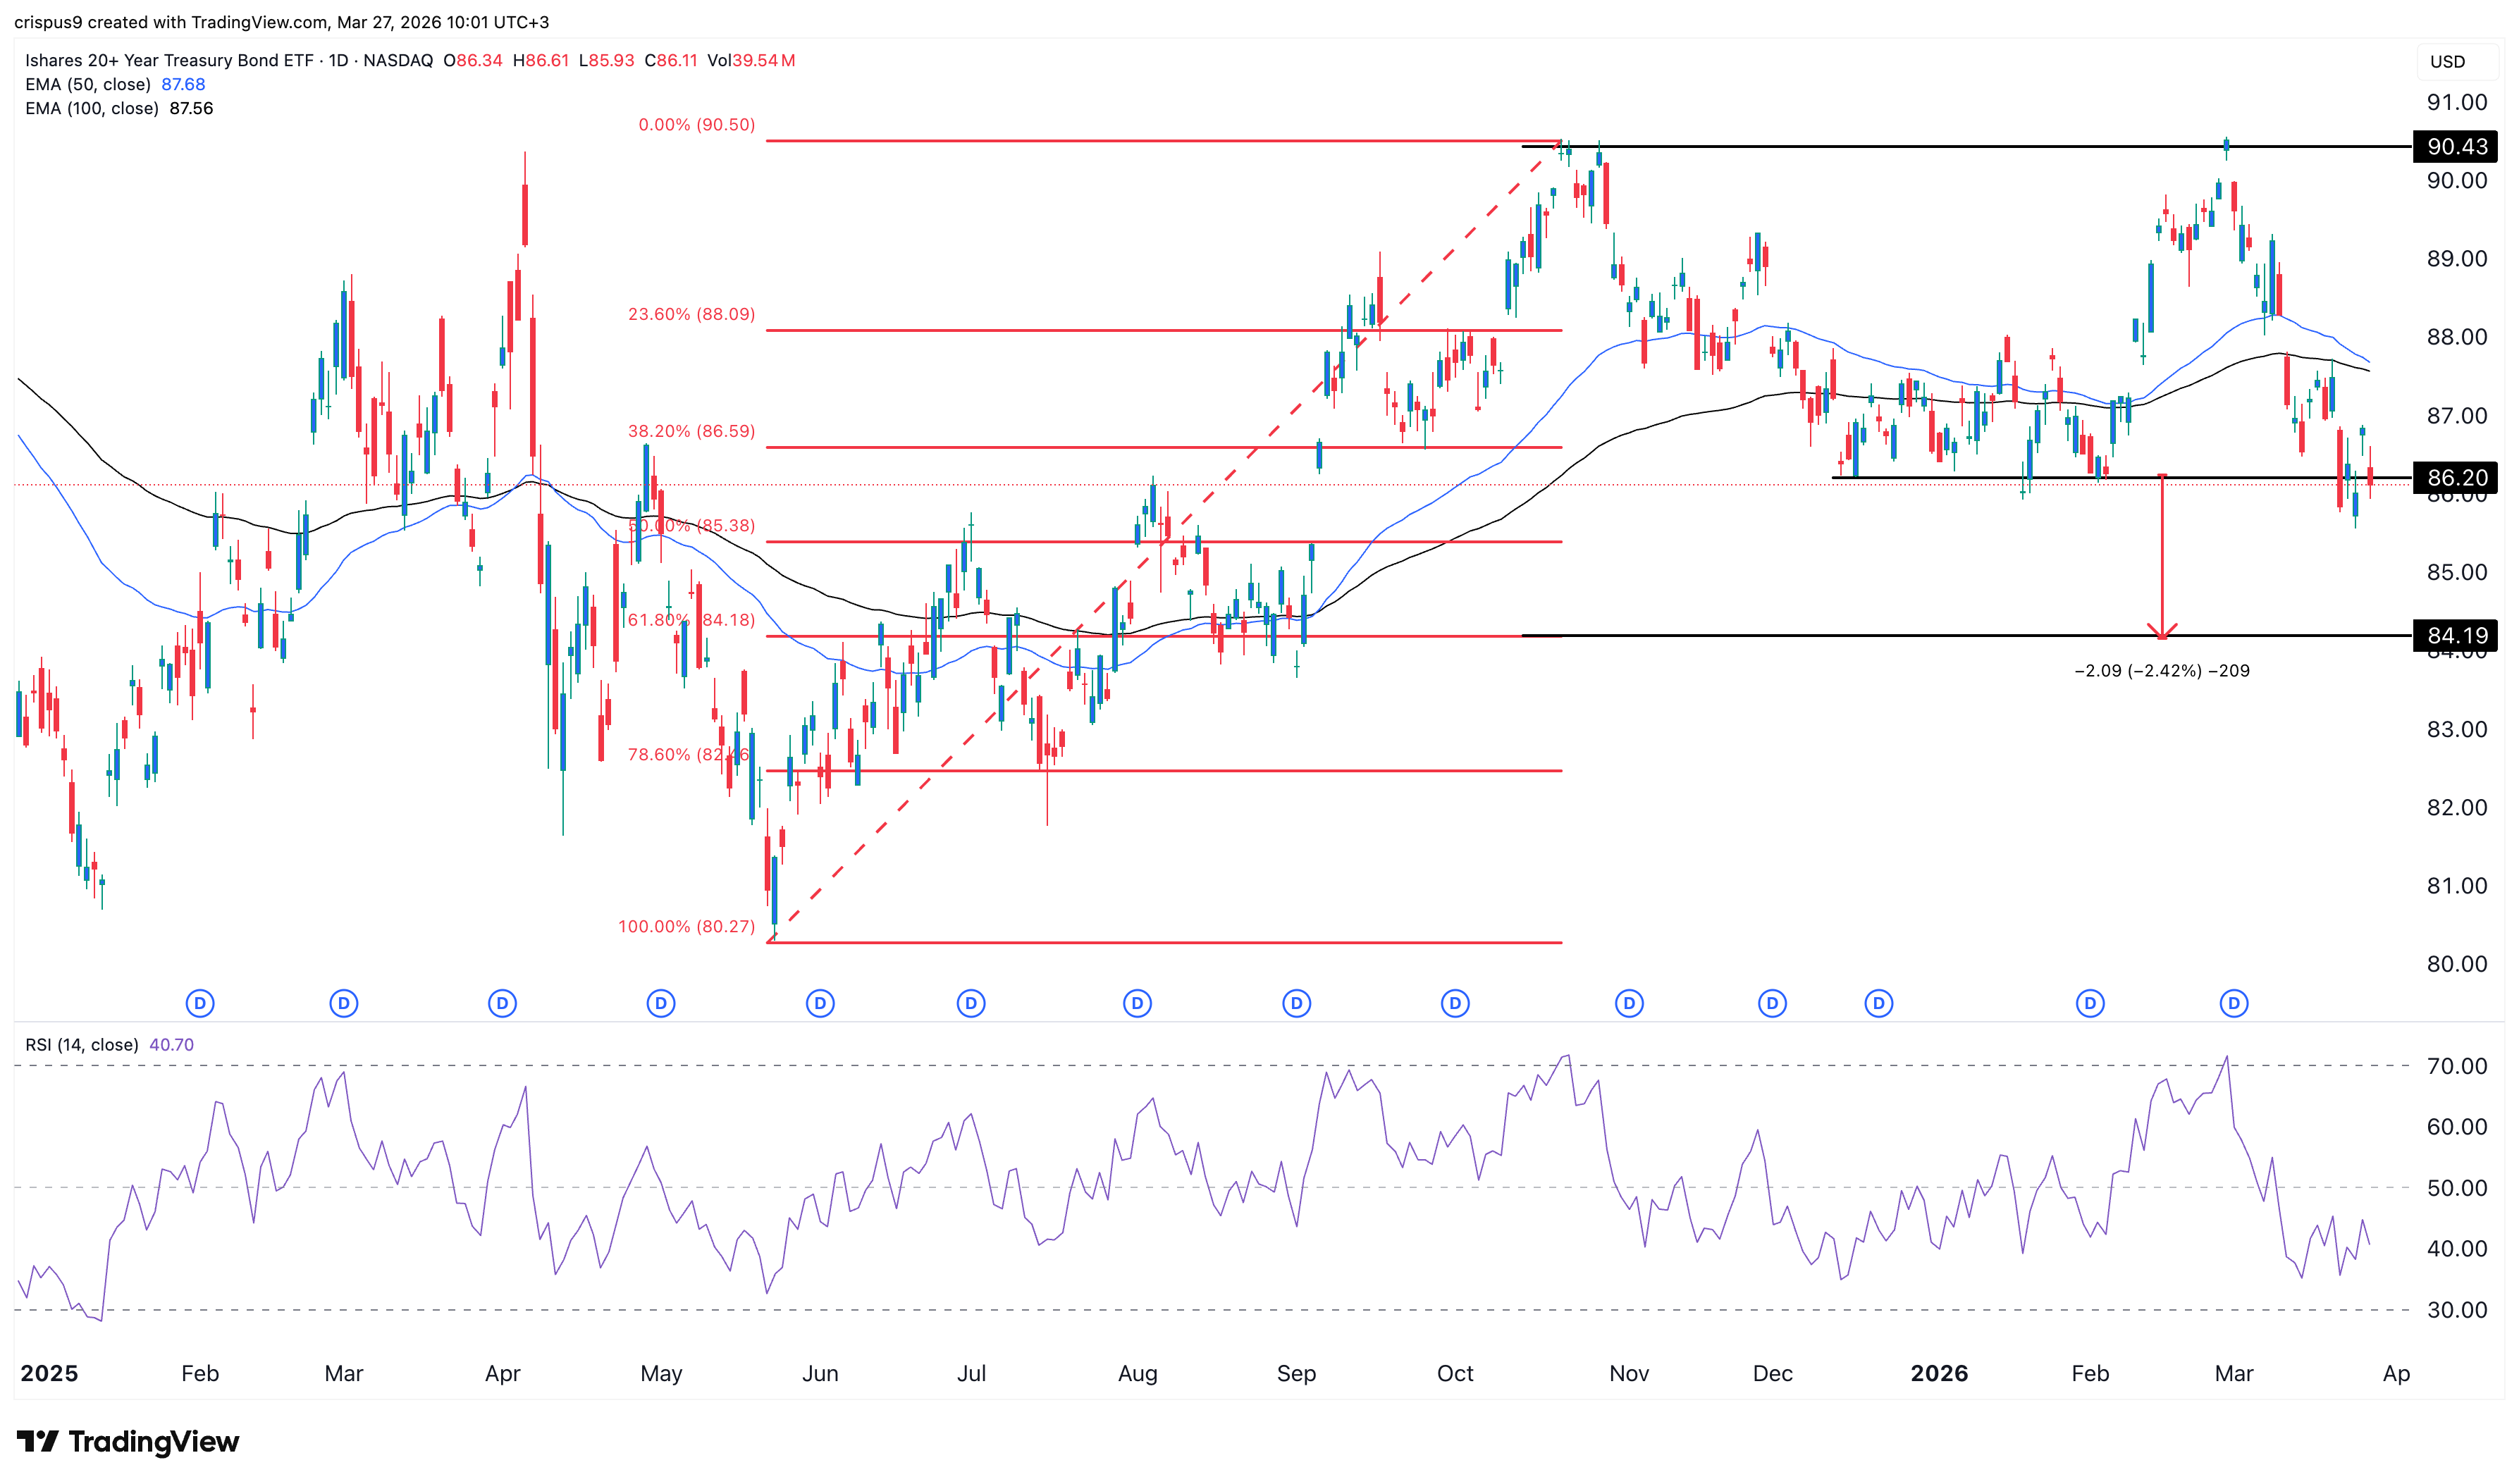Viewport: 2519px width, 1484px height.
Task: Click the TradingView logo icon at bottom left
Action: point(37,1441)
